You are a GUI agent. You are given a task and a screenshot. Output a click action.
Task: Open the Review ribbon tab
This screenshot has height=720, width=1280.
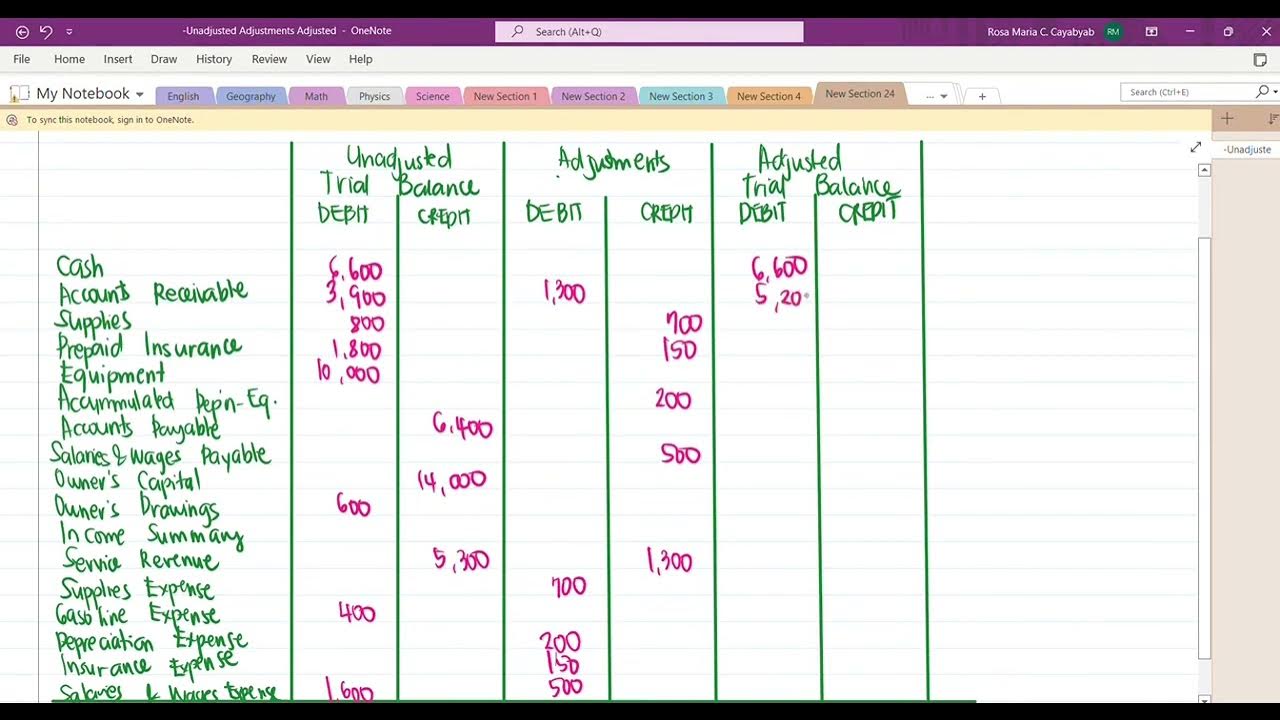pyautogui.click(x=269, y=59)
